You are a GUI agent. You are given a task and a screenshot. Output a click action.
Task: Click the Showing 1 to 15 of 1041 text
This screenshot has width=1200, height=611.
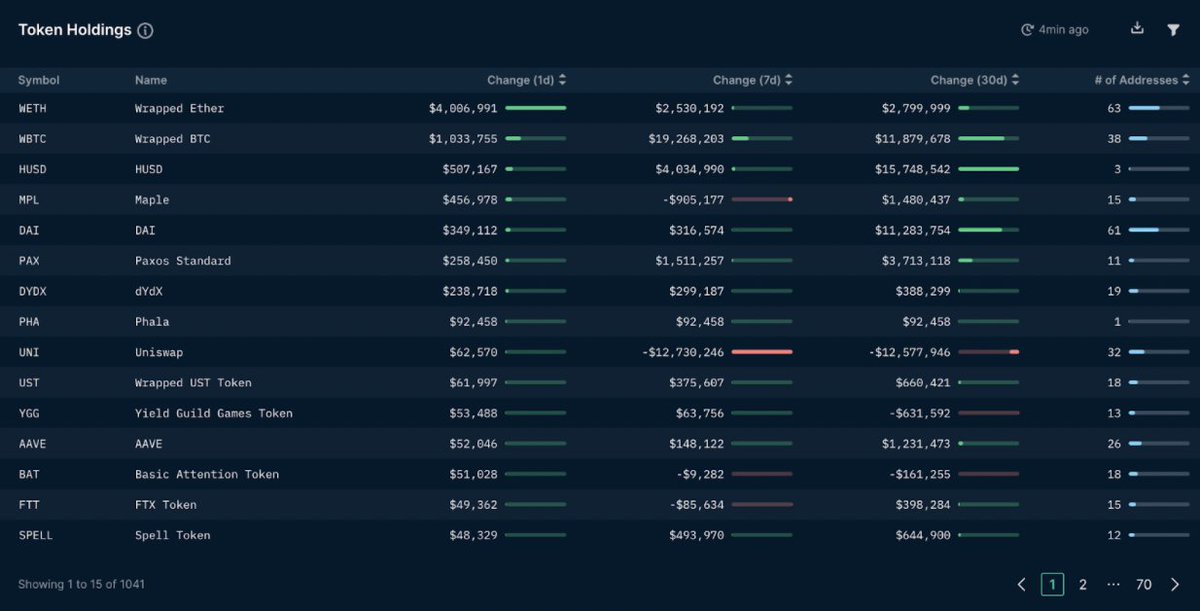[x=81, y=584]
